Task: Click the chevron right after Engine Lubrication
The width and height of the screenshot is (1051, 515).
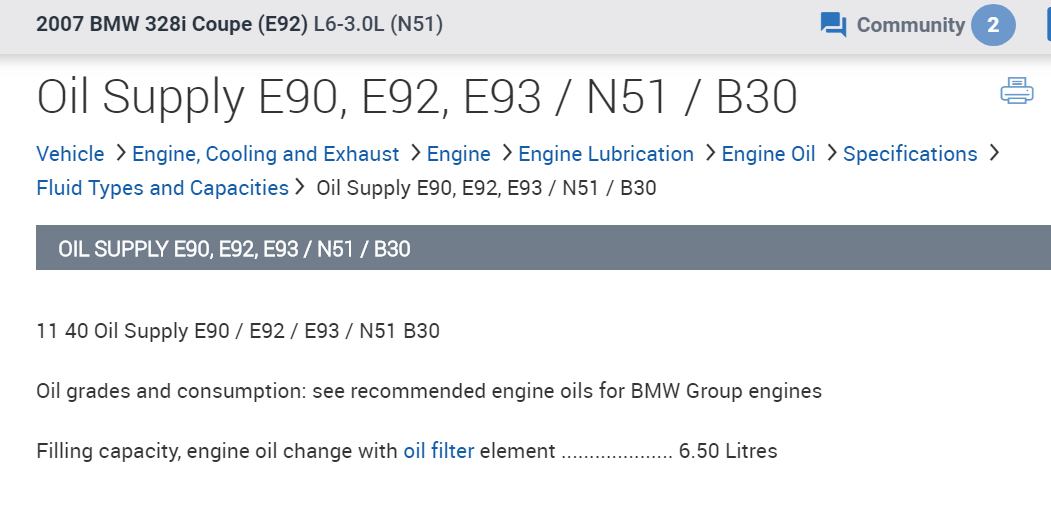Action: click(x=708, y=153)
